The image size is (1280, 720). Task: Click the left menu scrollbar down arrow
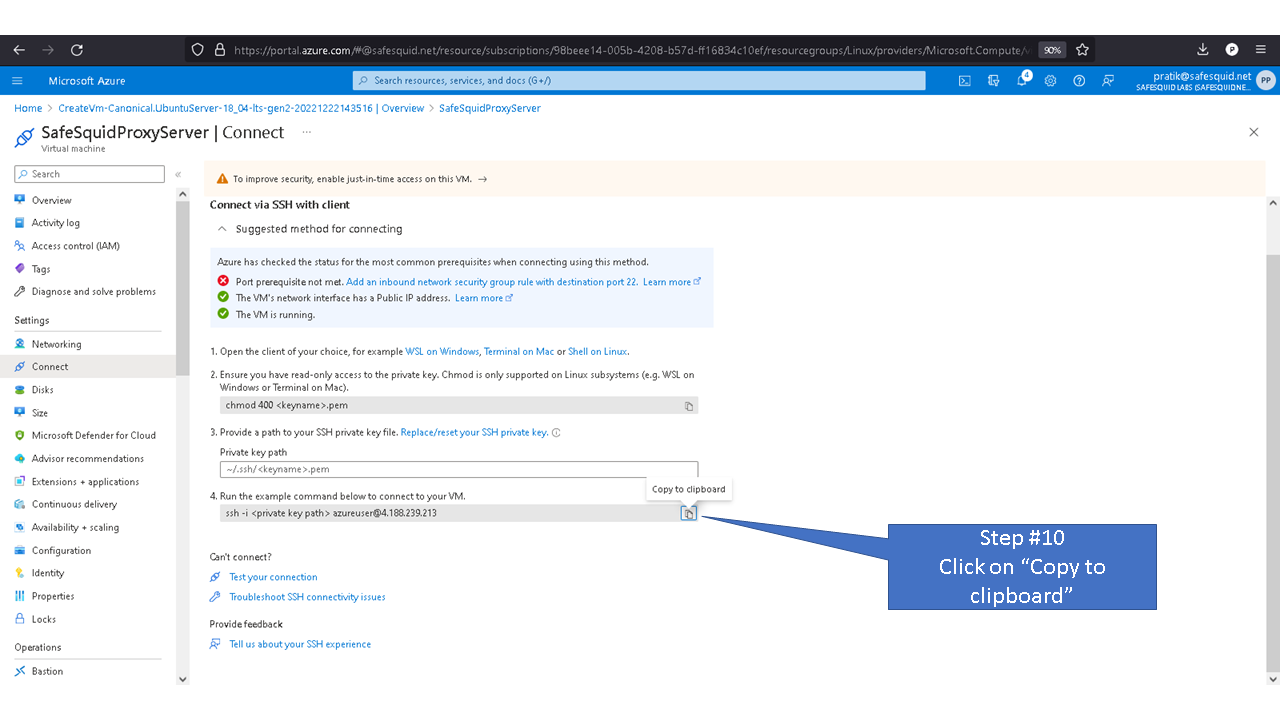[182, 679]
